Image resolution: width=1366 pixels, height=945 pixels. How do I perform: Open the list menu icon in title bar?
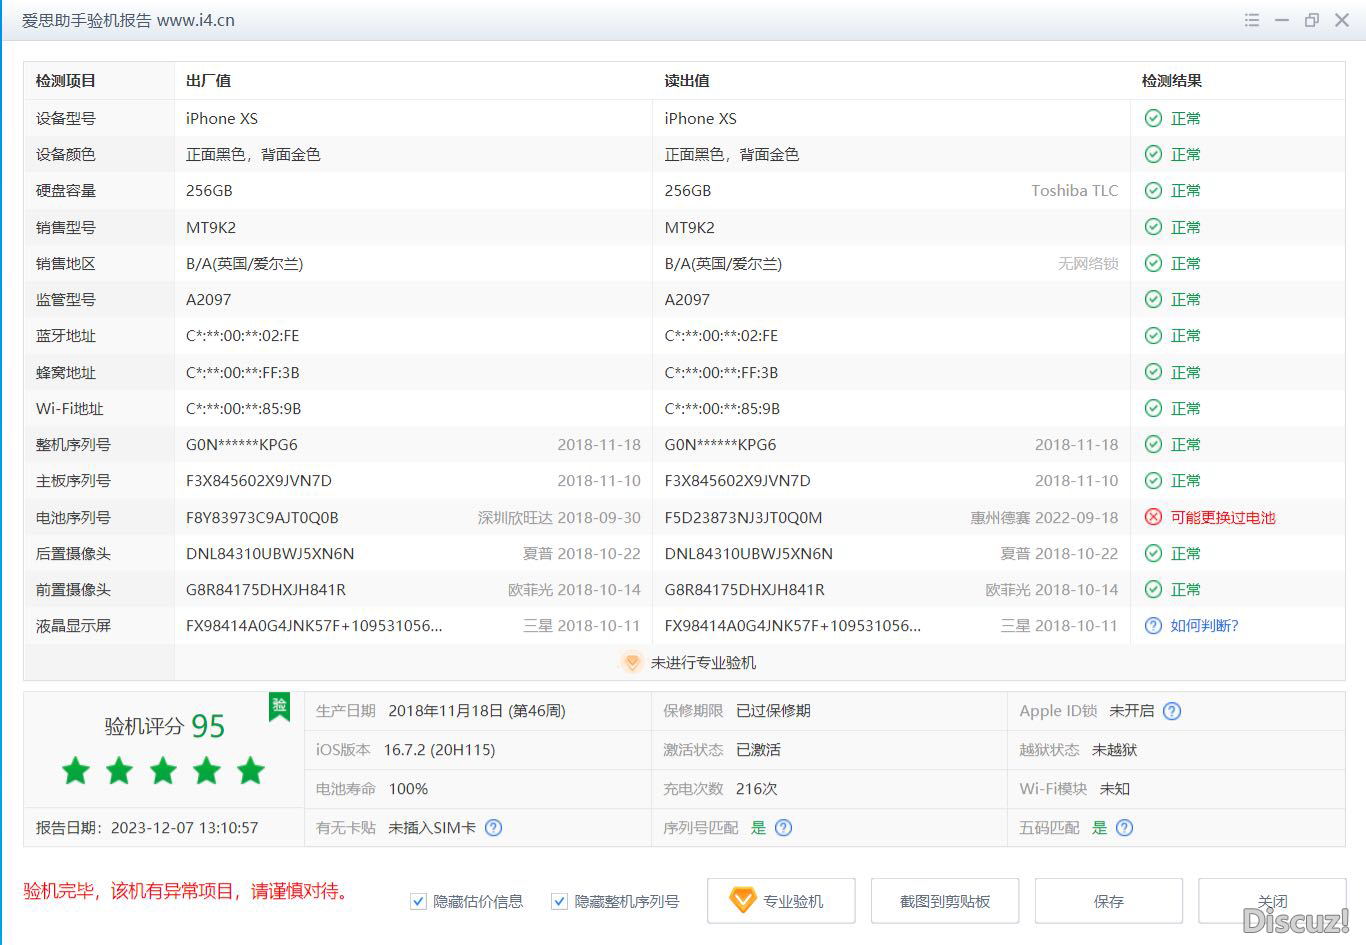tap(1251, 20)
